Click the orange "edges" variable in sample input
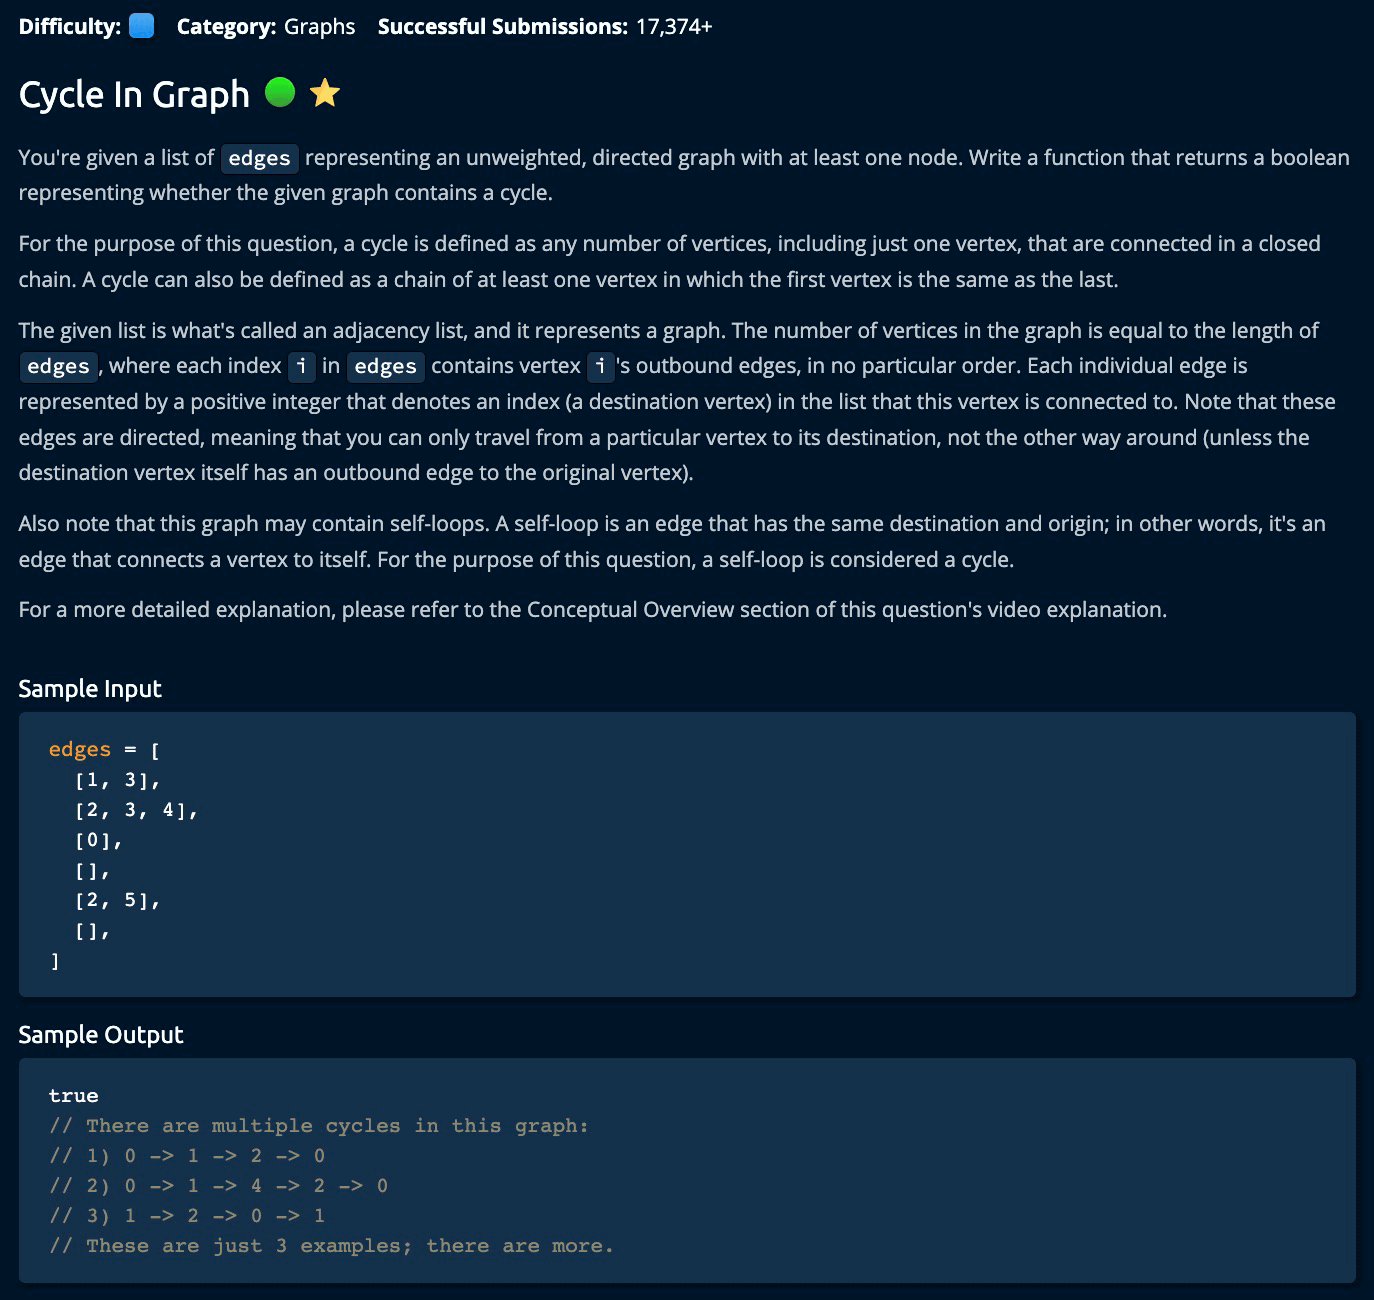Screen dimensions: 1374x1300 pos(80,750)
